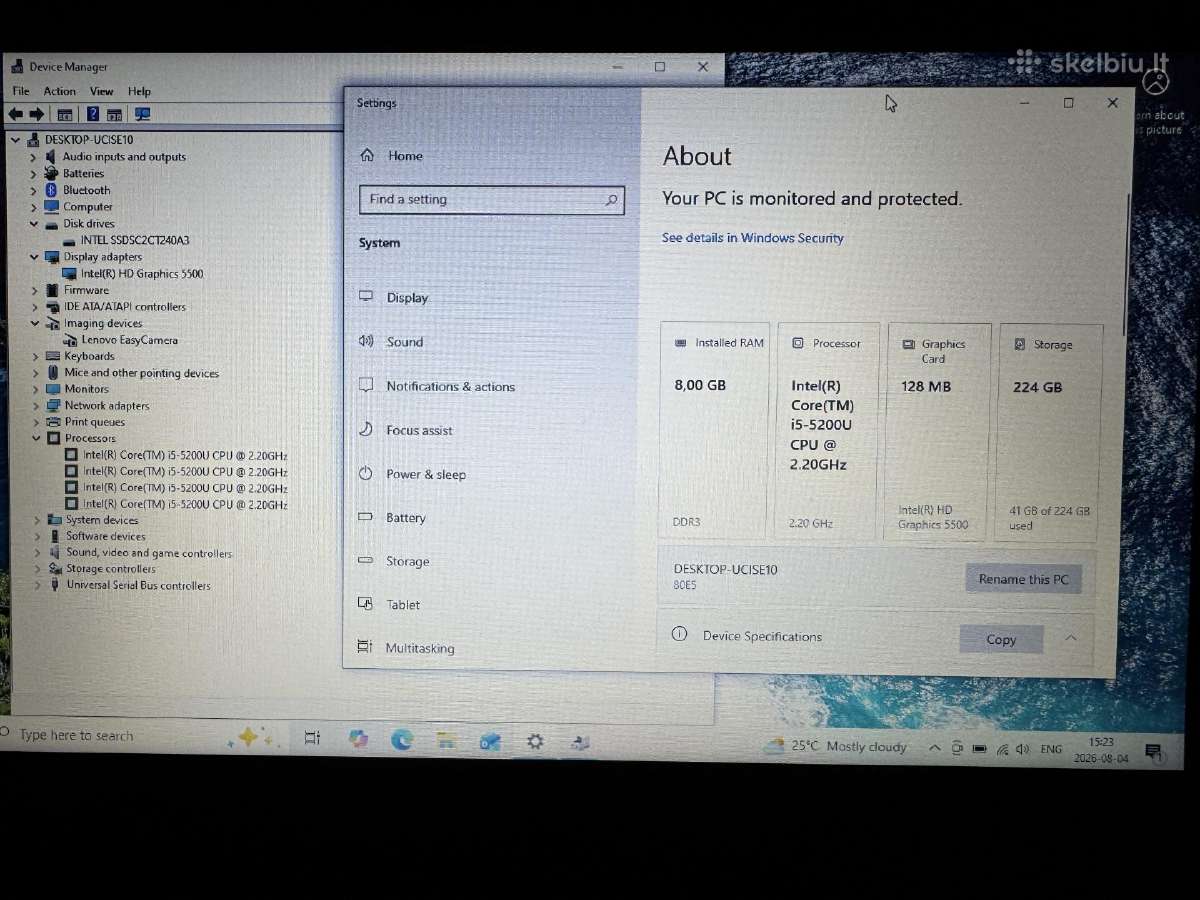Open the Help menu in Device Manager
The width and height of the screenshot is (1200, 900).
140,91
